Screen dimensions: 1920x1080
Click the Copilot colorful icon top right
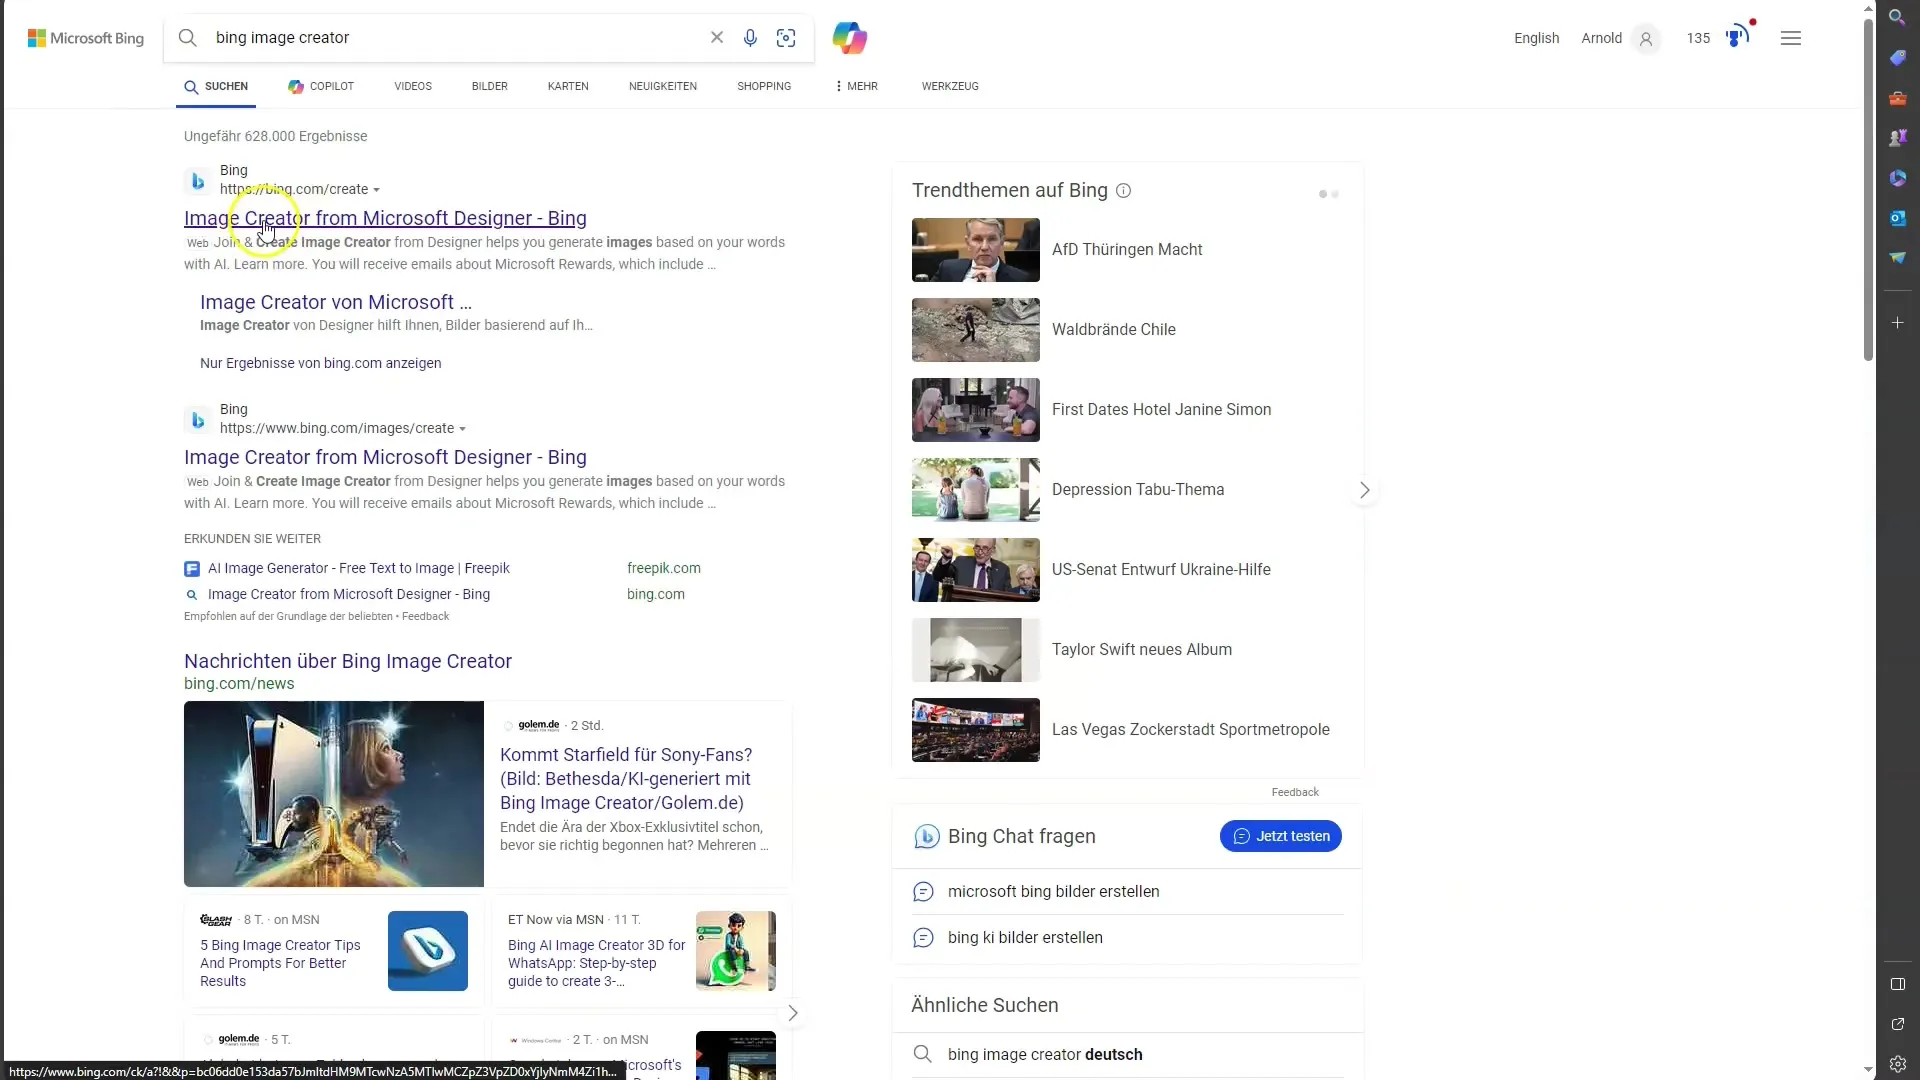(851, 37)
